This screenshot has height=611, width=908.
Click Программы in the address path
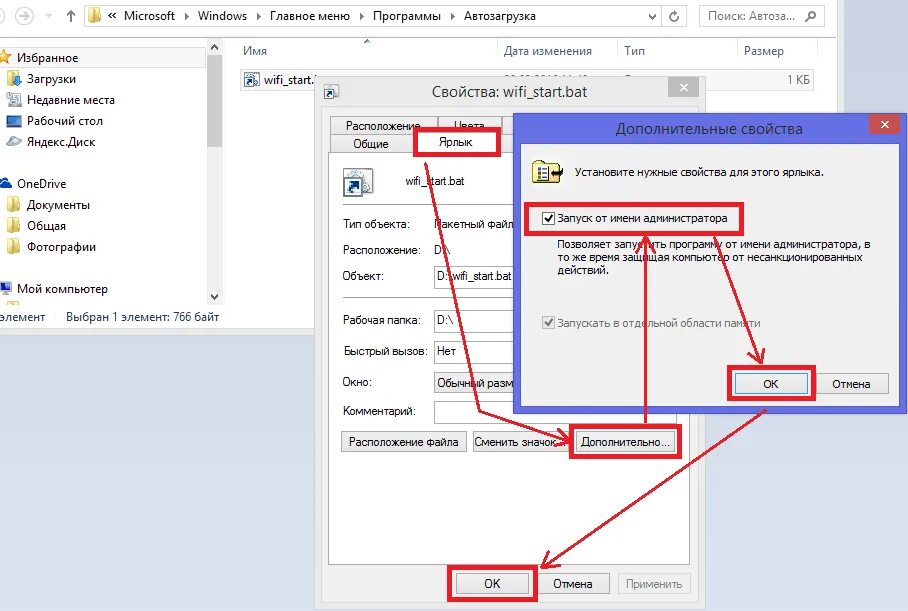point(407,16)
